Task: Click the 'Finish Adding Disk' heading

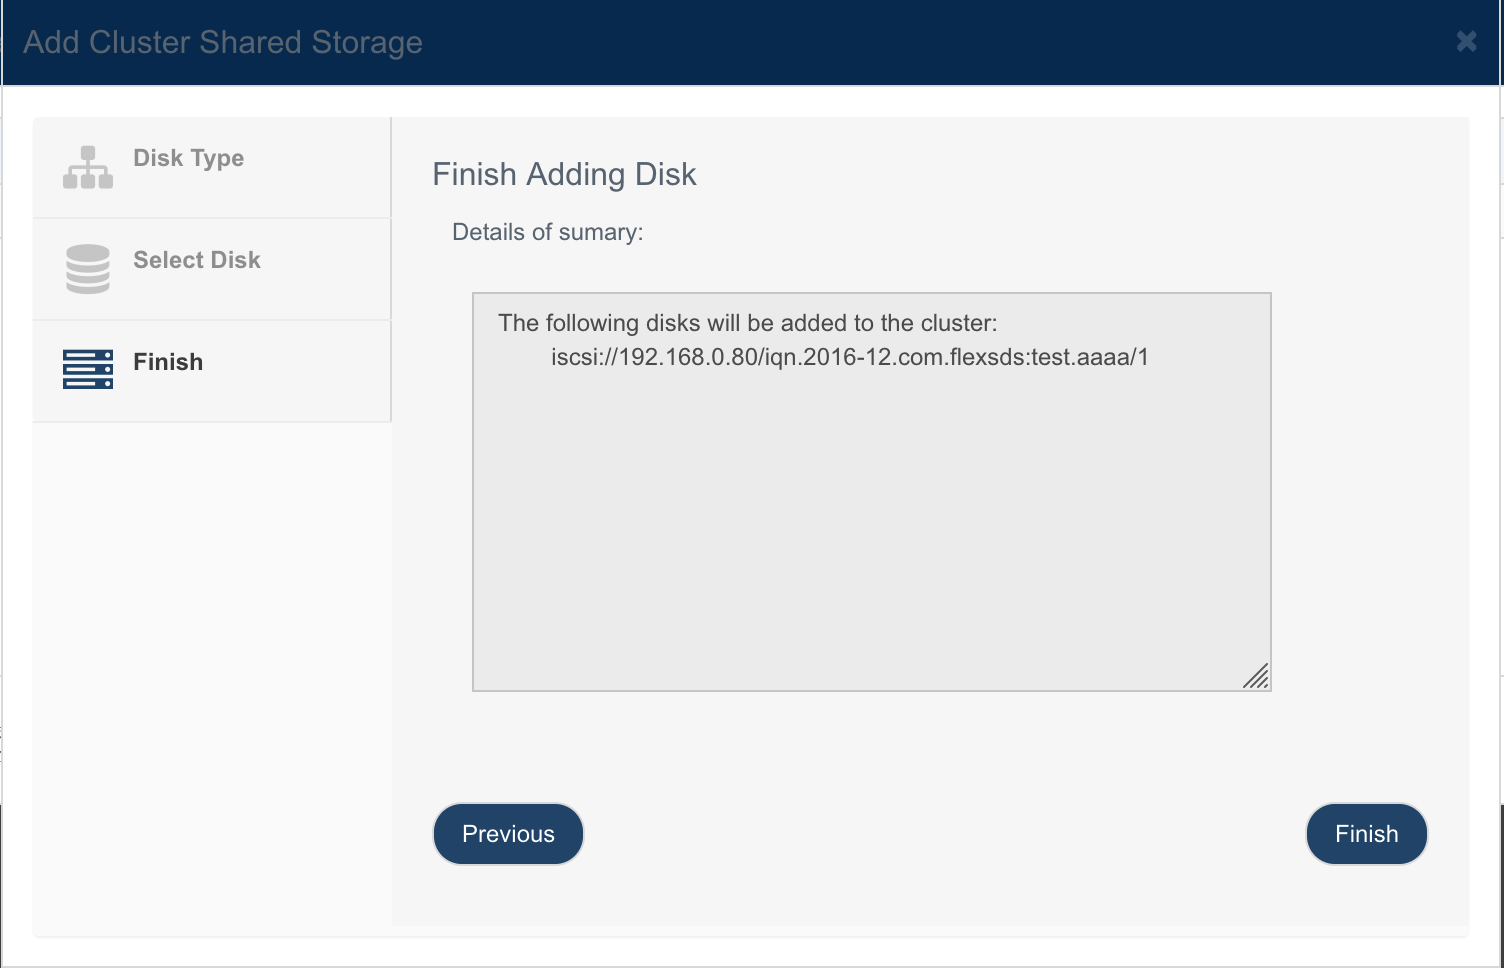Action: pos(564,174)
